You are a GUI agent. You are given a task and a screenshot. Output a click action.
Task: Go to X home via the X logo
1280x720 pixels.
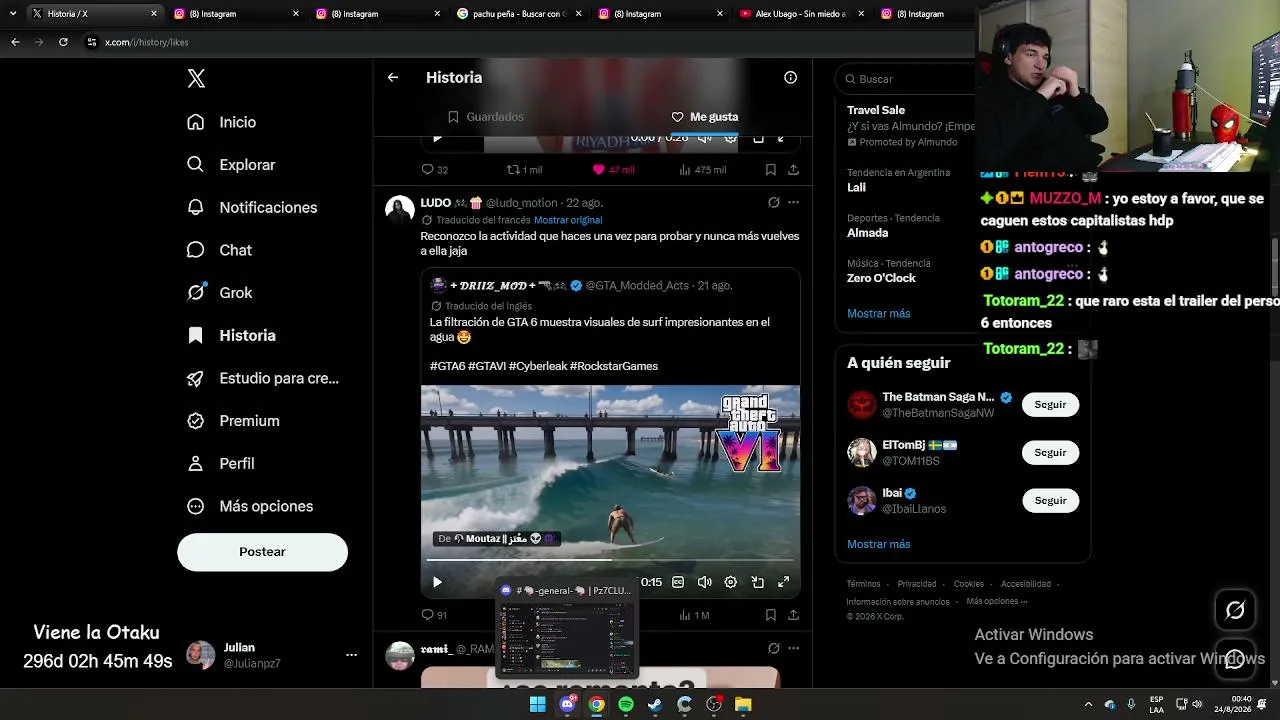click(x=196, y=79)
